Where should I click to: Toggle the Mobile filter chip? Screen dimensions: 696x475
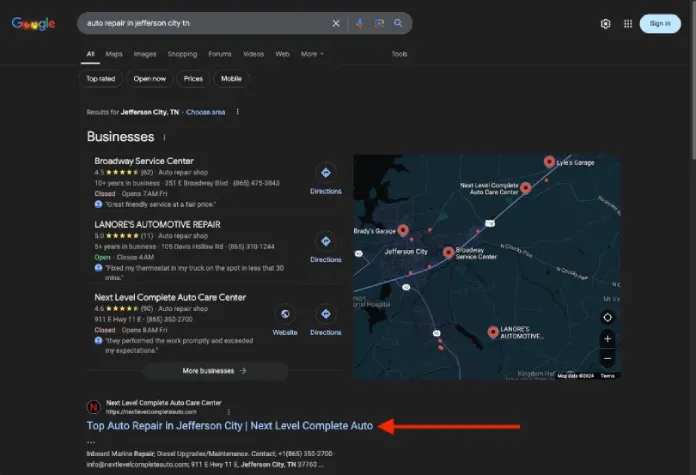click(231, 79)
